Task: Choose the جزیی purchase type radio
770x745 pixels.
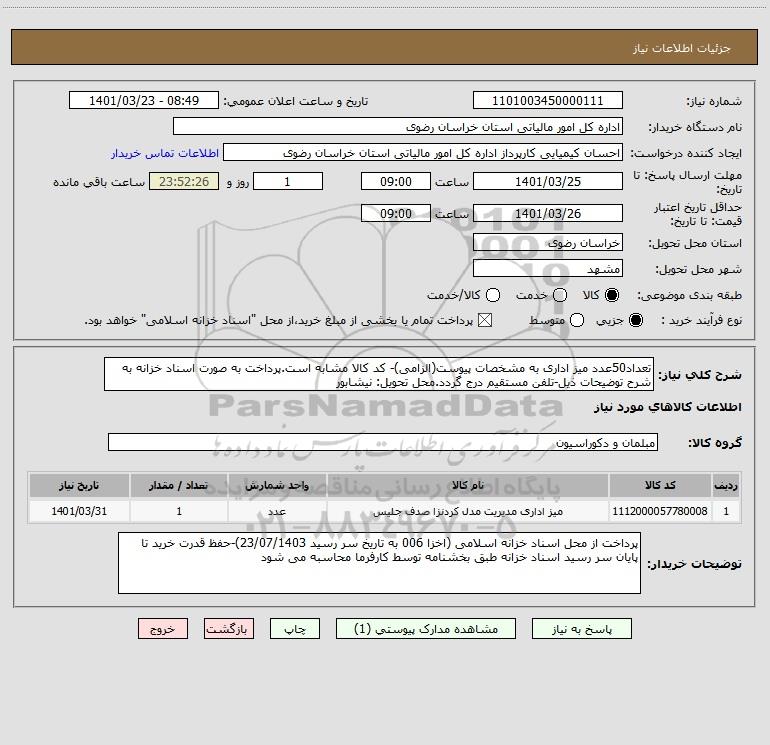Action: 636,320
